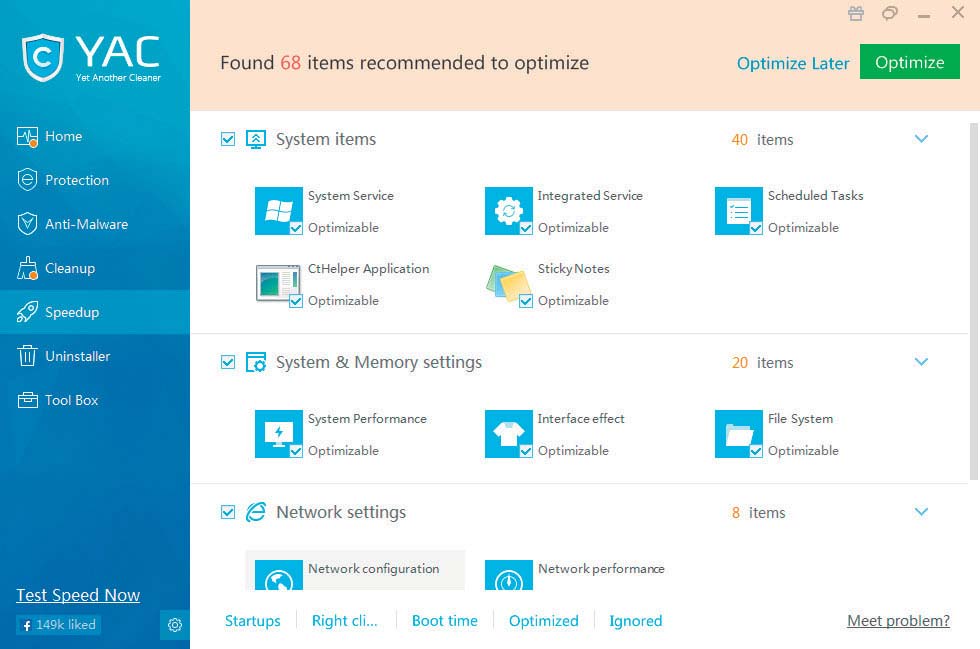
Task: Select the Speedup sidebar item
Action: [95, 312]
